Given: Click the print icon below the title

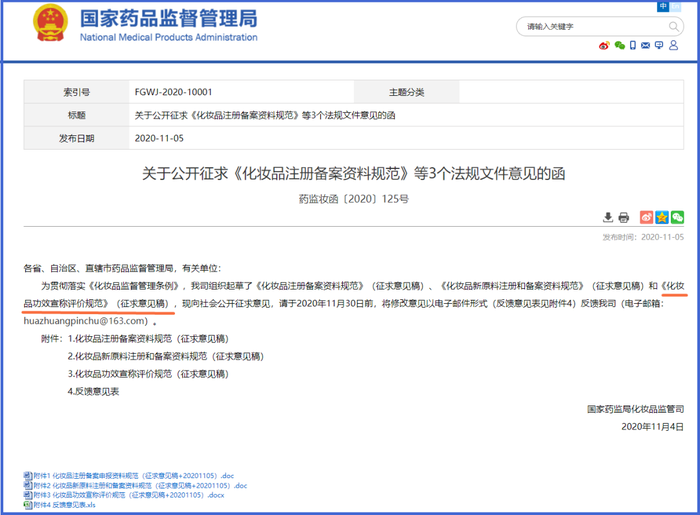Looking at the screenshot, I should click(624, 217).
